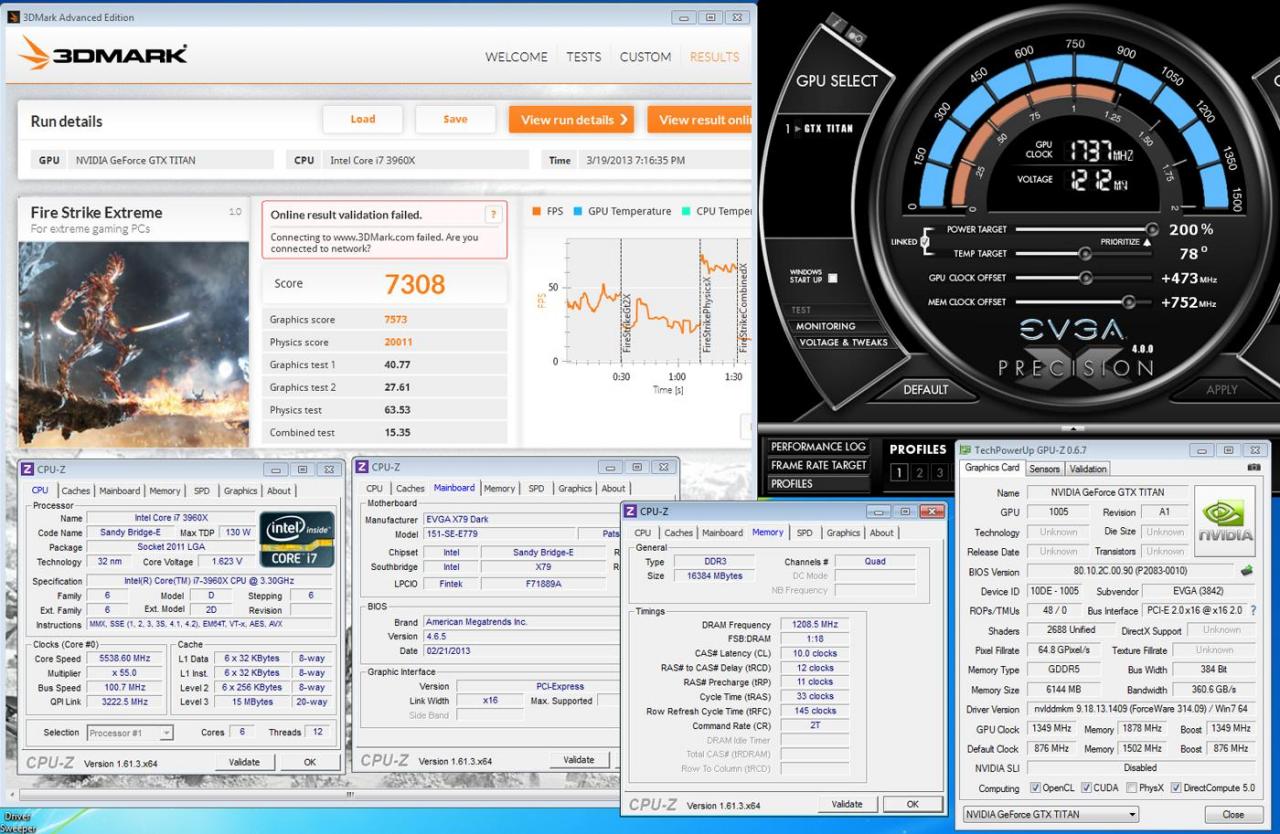The image size is (1280, 834).
Task: Click the Default button in EVGA Precision
Action: pos(926,389)
